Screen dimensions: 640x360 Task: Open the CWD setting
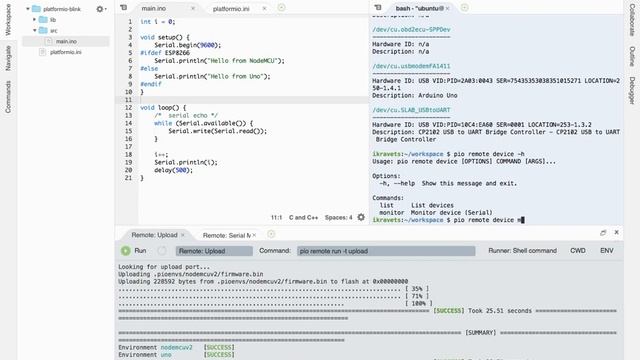click(x=578, y=251)
